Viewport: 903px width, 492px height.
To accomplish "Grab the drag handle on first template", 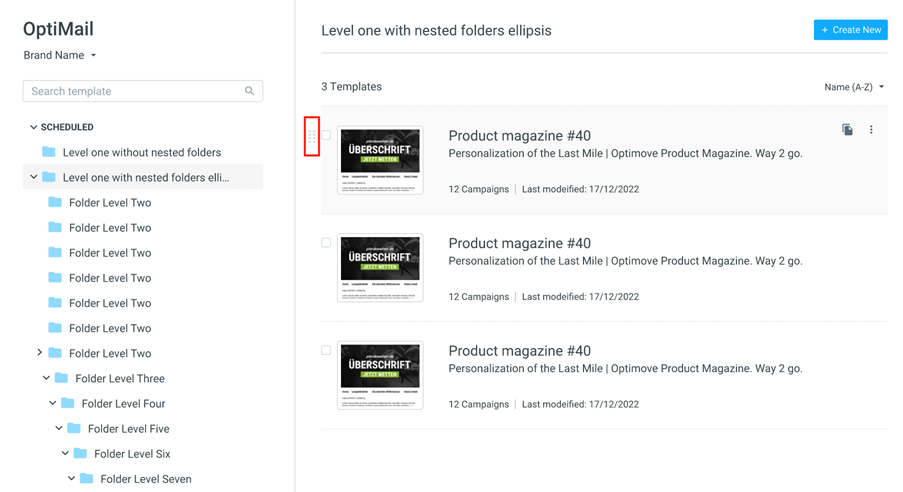I will point(312,137).
